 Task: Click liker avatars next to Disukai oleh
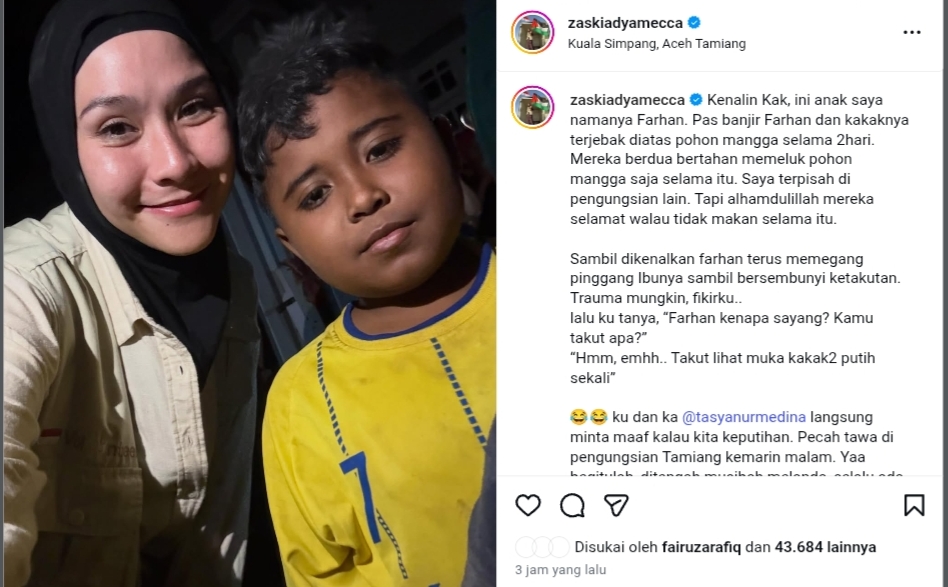[542, 547]
